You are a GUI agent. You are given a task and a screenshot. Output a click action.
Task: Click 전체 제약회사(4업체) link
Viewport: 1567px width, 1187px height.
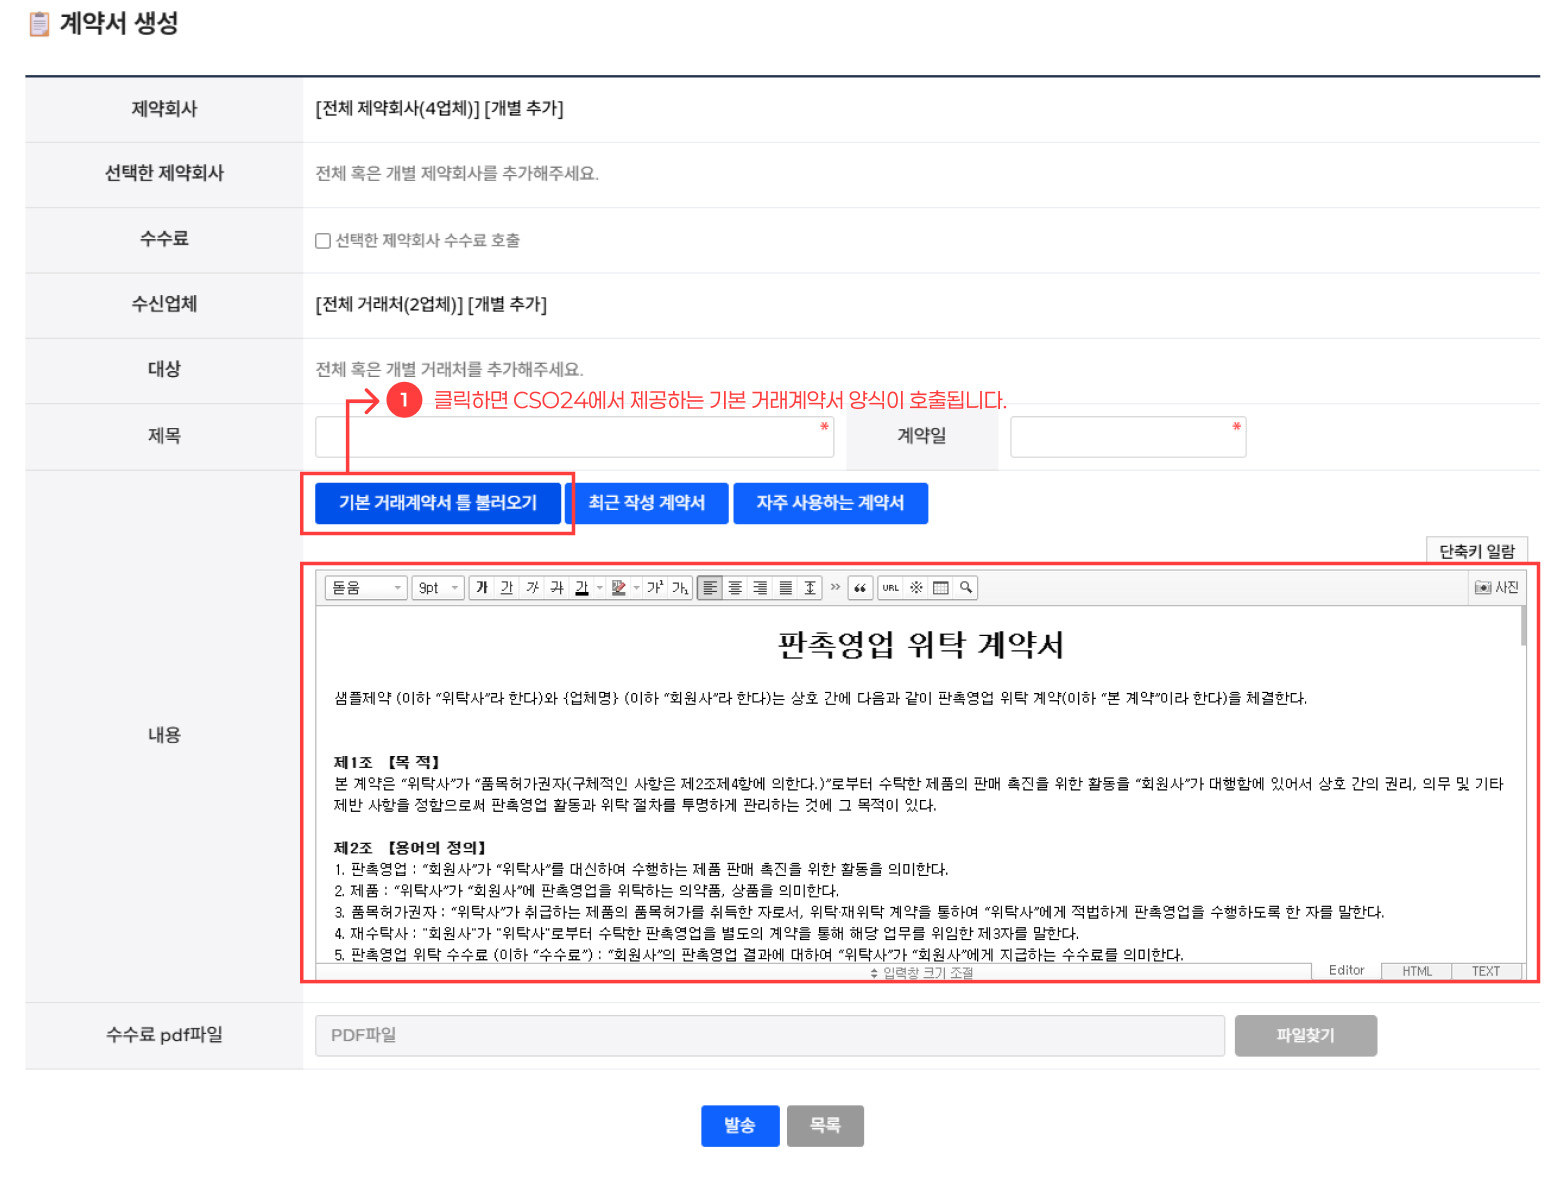click(x=398, y=108)
